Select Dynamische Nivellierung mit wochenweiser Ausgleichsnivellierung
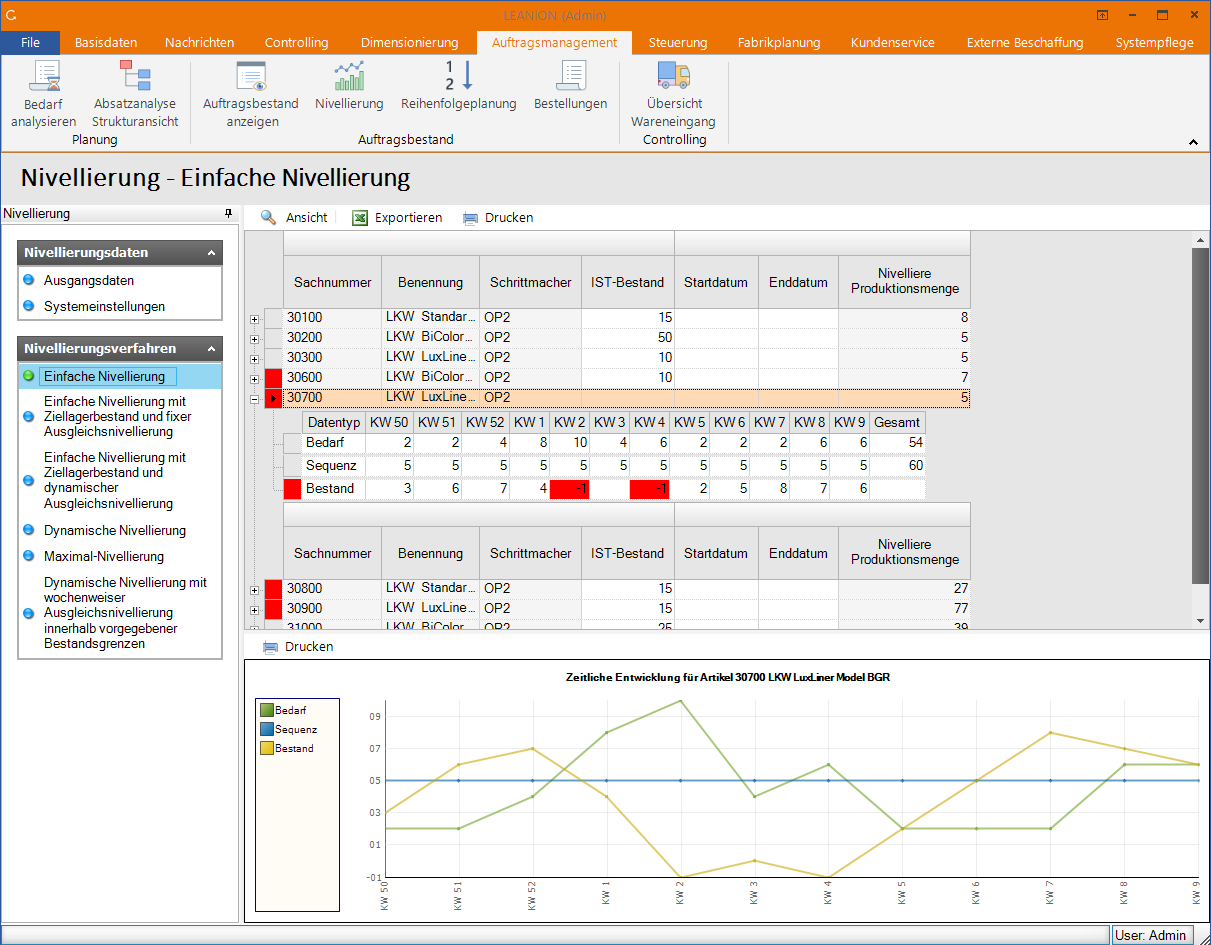This screenshot has width=1211, height=945. (x=125, y=613)
